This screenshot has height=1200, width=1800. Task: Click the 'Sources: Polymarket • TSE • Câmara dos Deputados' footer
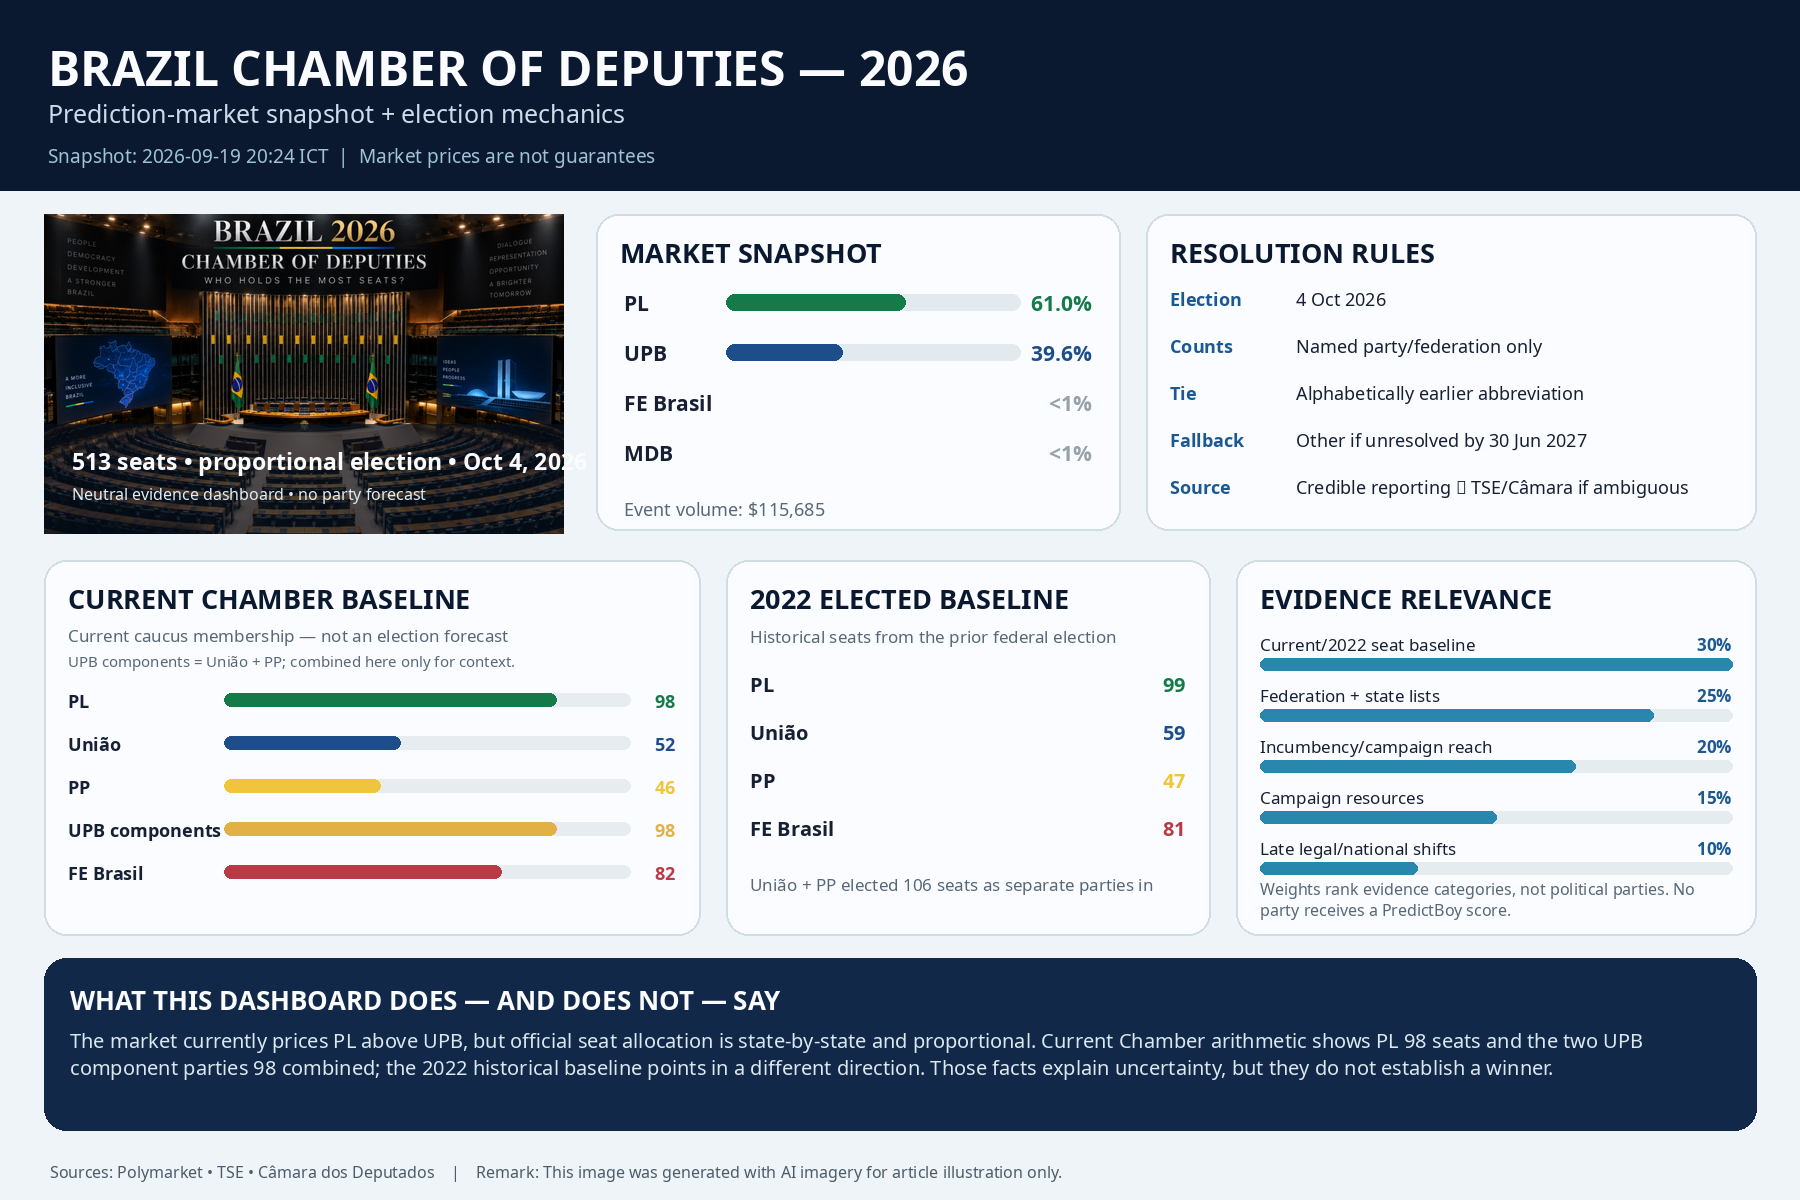(x=242, y=1172)
